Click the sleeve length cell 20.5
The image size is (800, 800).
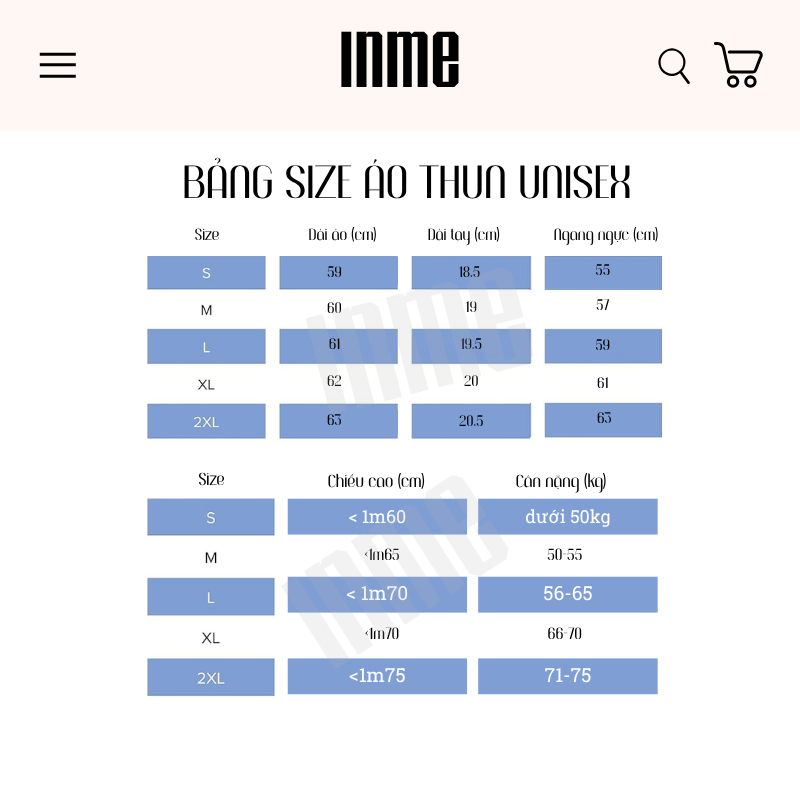pyautogui.click(x=470, y=421)
